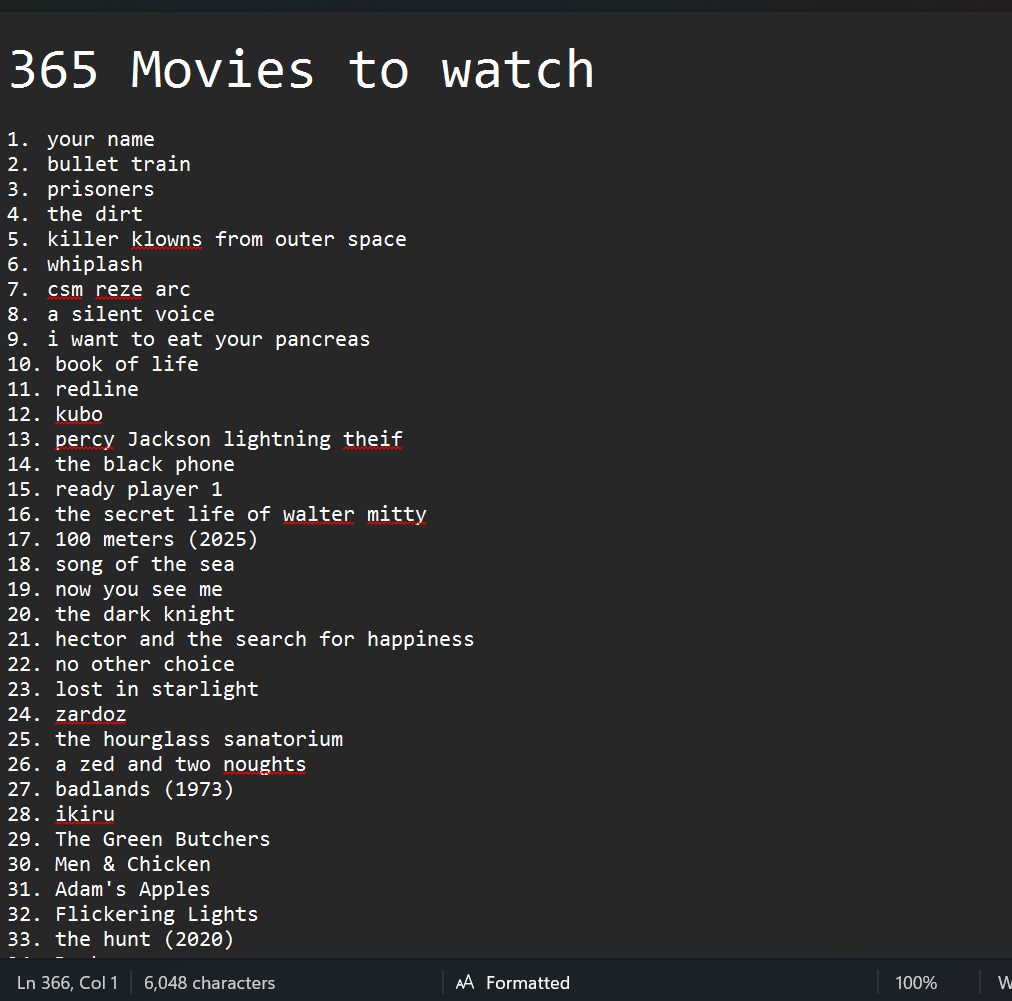
Task: Click the Formatted text icon in status bar
Action: pos(465,982)
